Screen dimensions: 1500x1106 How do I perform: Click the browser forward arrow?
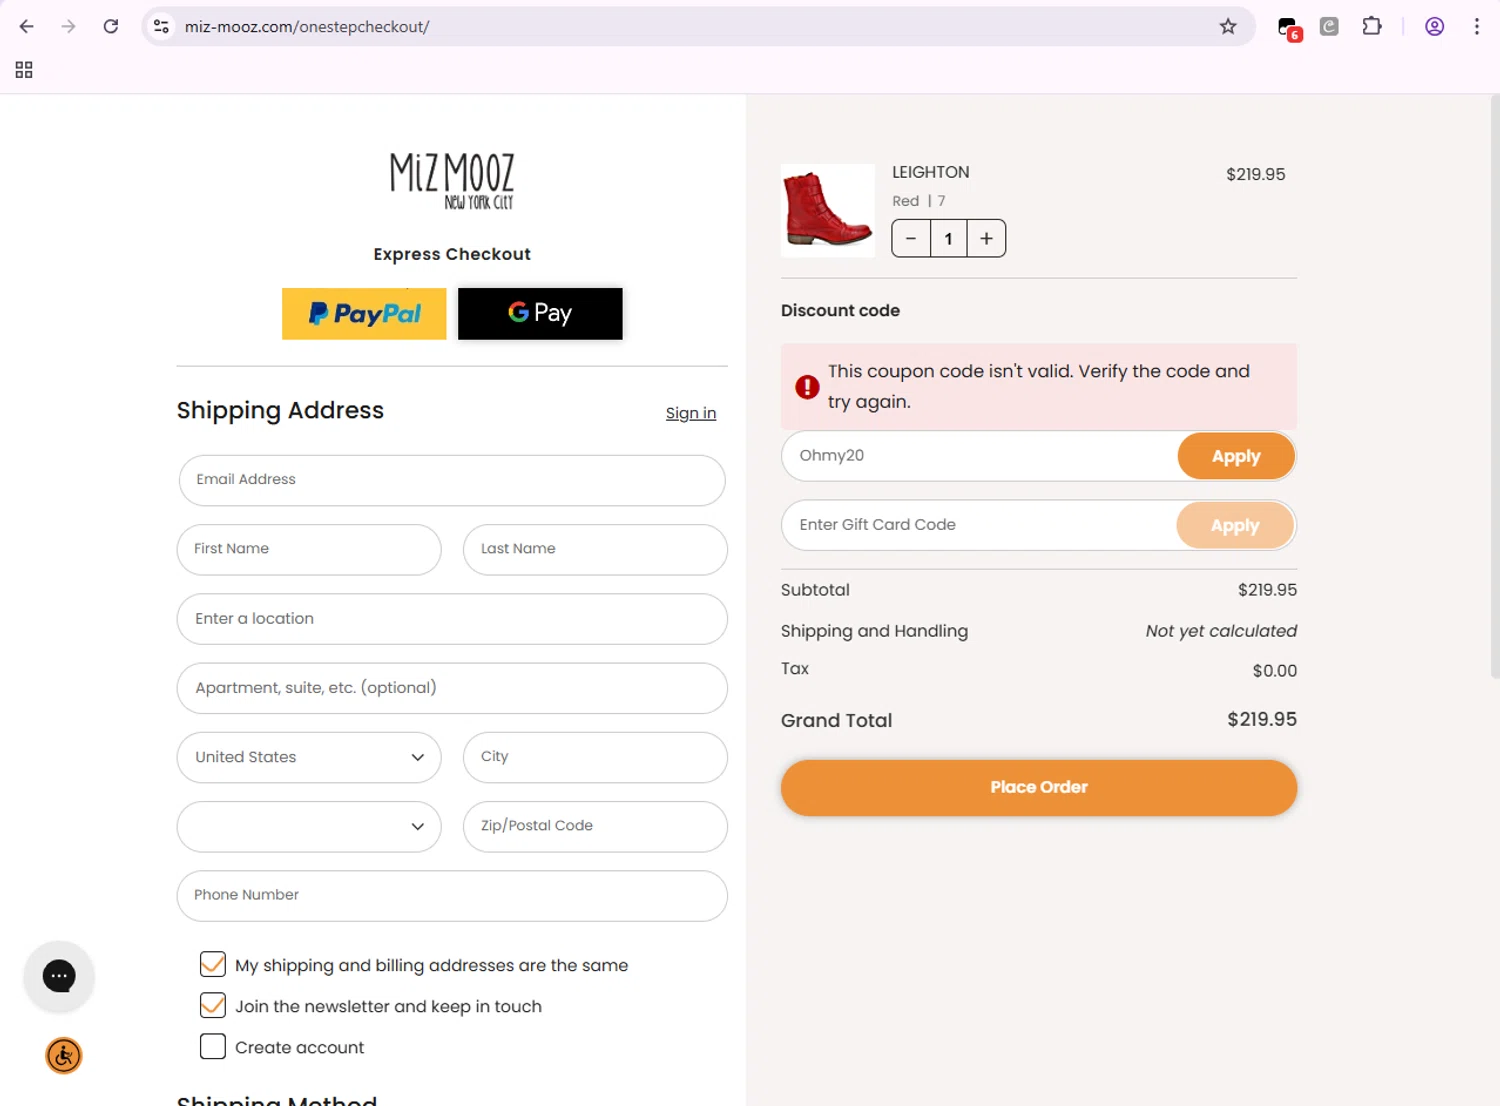(68, 27)
